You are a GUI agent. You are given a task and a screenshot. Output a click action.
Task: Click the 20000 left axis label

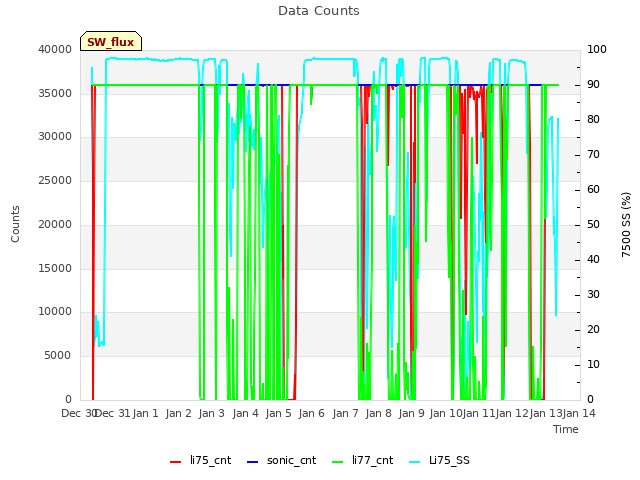coord(55,224)
